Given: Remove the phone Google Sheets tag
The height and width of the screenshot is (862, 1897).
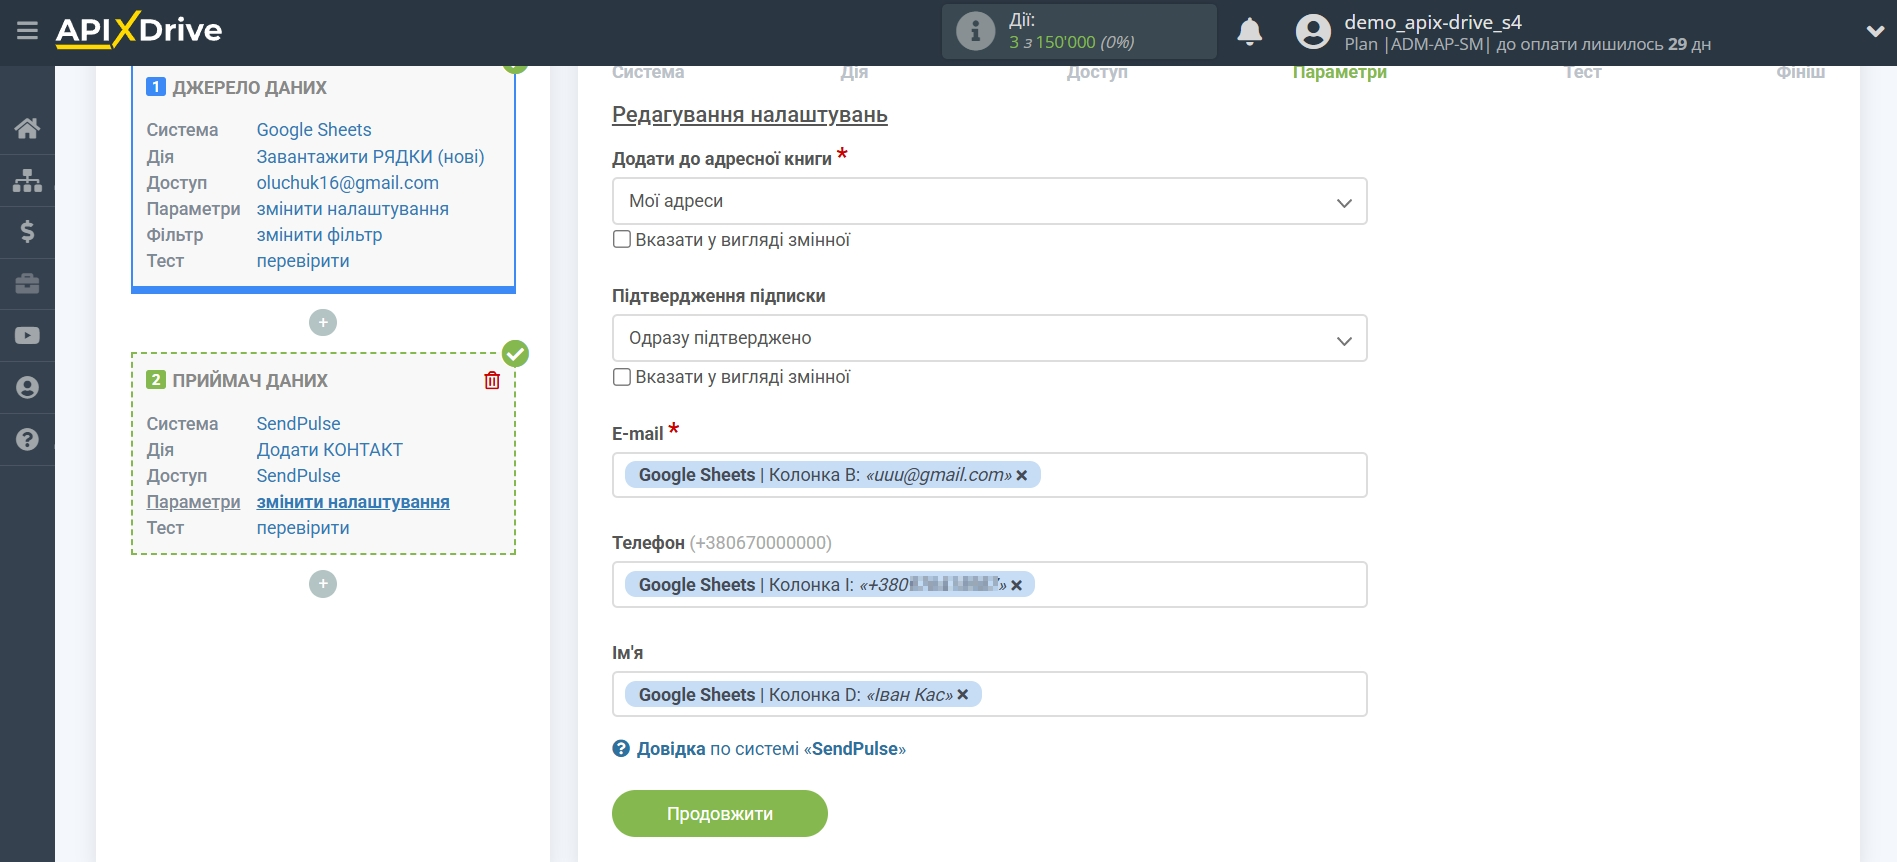Looking at the screenshot, I should [x=1016, y=586].
